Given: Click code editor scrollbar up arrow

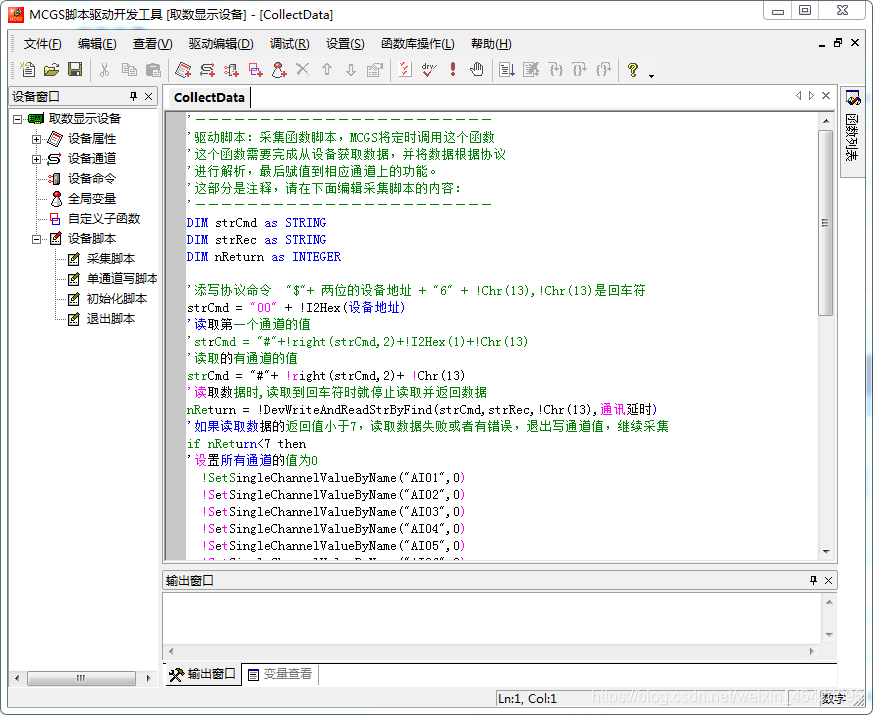Looking at the screenshot, I should 826,120.
